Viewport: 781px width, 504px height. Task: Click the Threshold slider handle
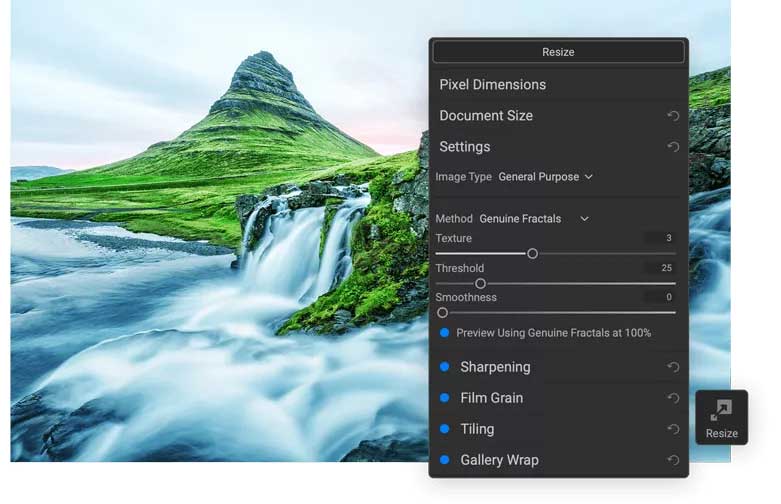click(480, 284)
